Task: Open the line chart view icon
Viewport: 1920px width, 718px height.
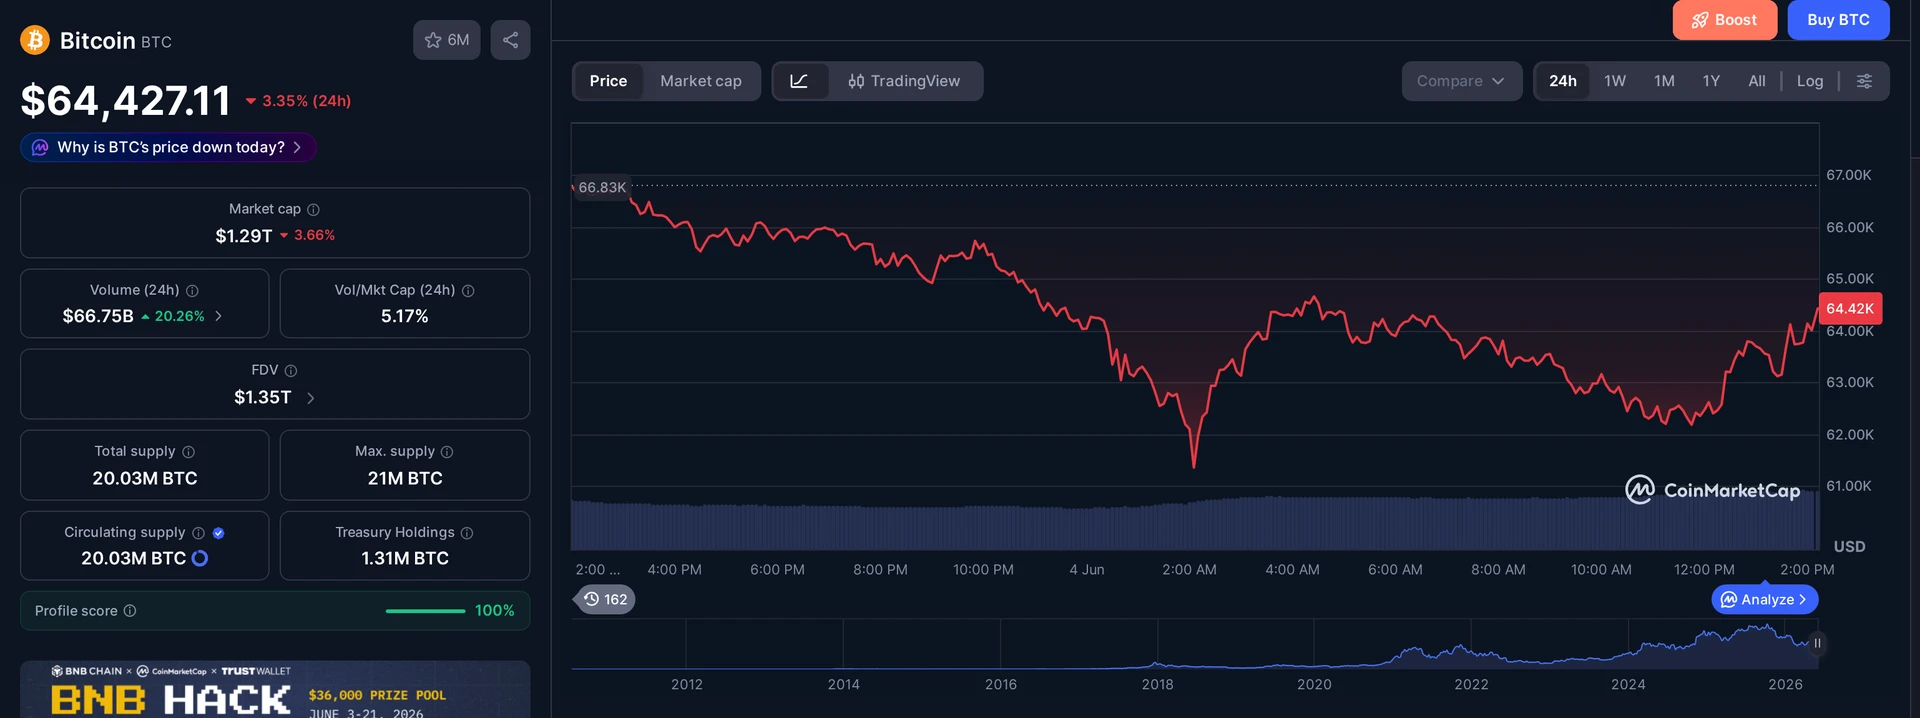Action: click(x=799, y=81)
